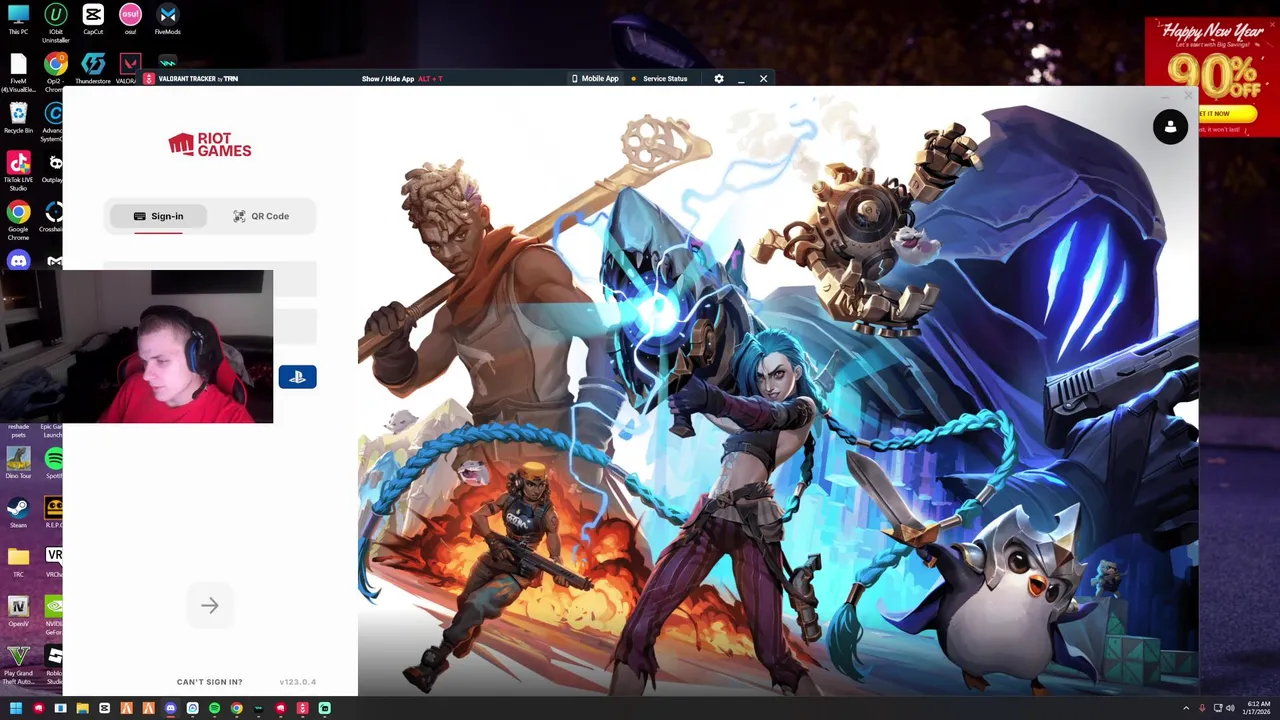Open CapCut from the taskbar
The height and width of the screenshot is (720, 1280).
(104, 708)
